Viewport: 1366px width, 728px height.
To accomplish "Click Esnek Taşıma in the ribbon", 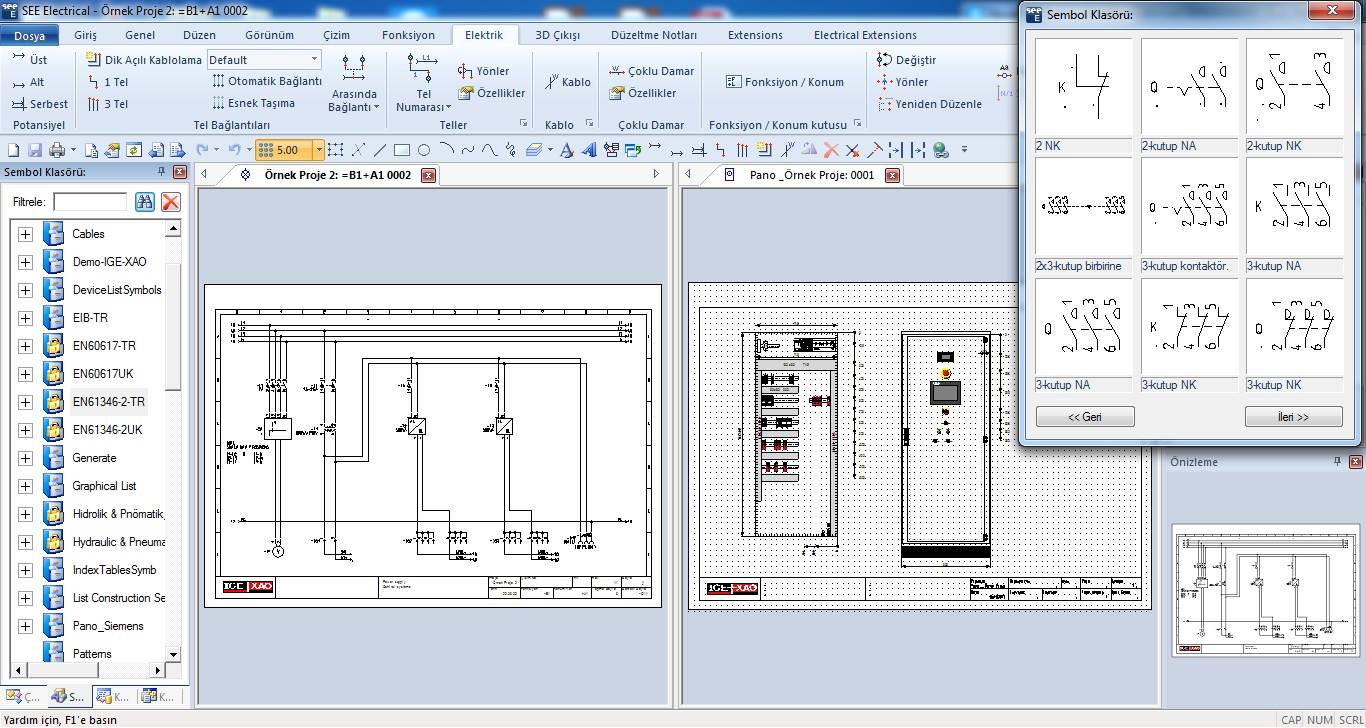I will point(254,103).
